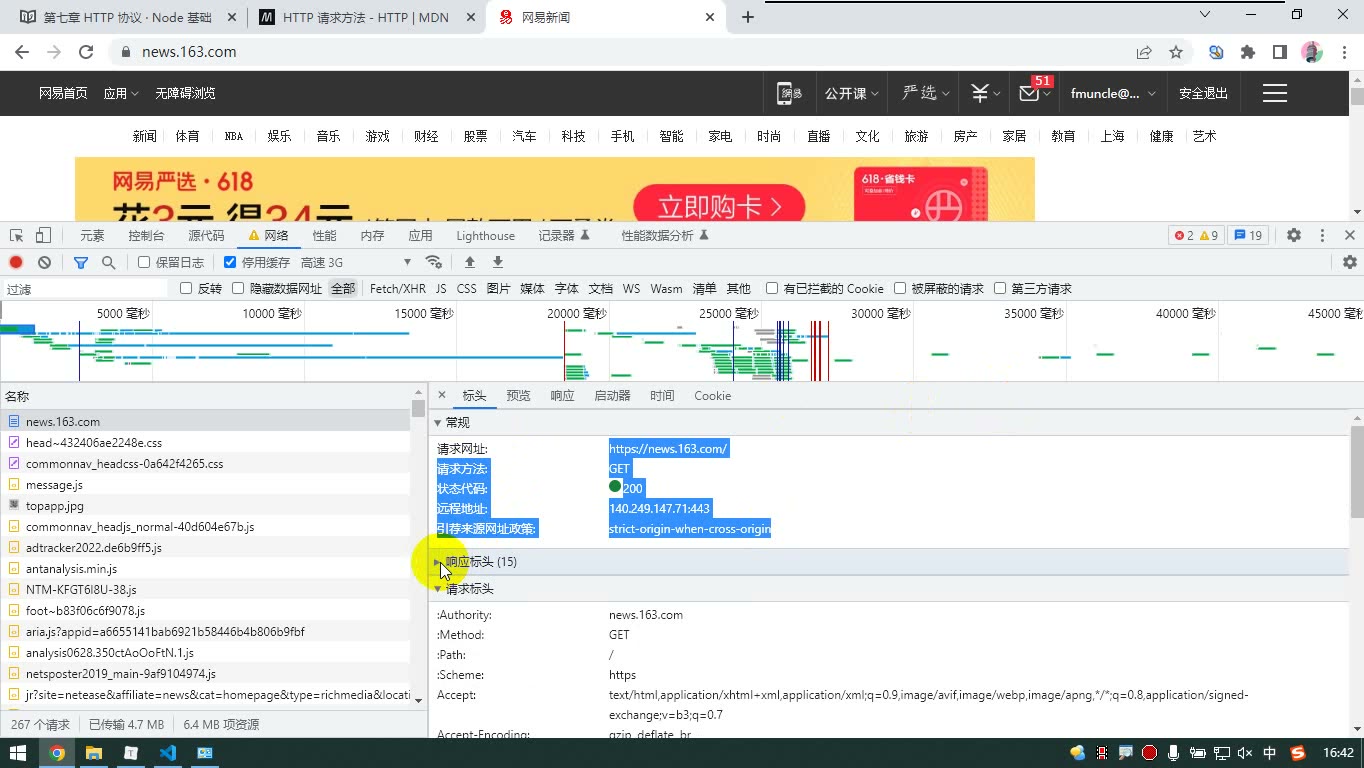
Task: Open the throttling 高速 3G dropdown
Action: click(x=356, y=262)
